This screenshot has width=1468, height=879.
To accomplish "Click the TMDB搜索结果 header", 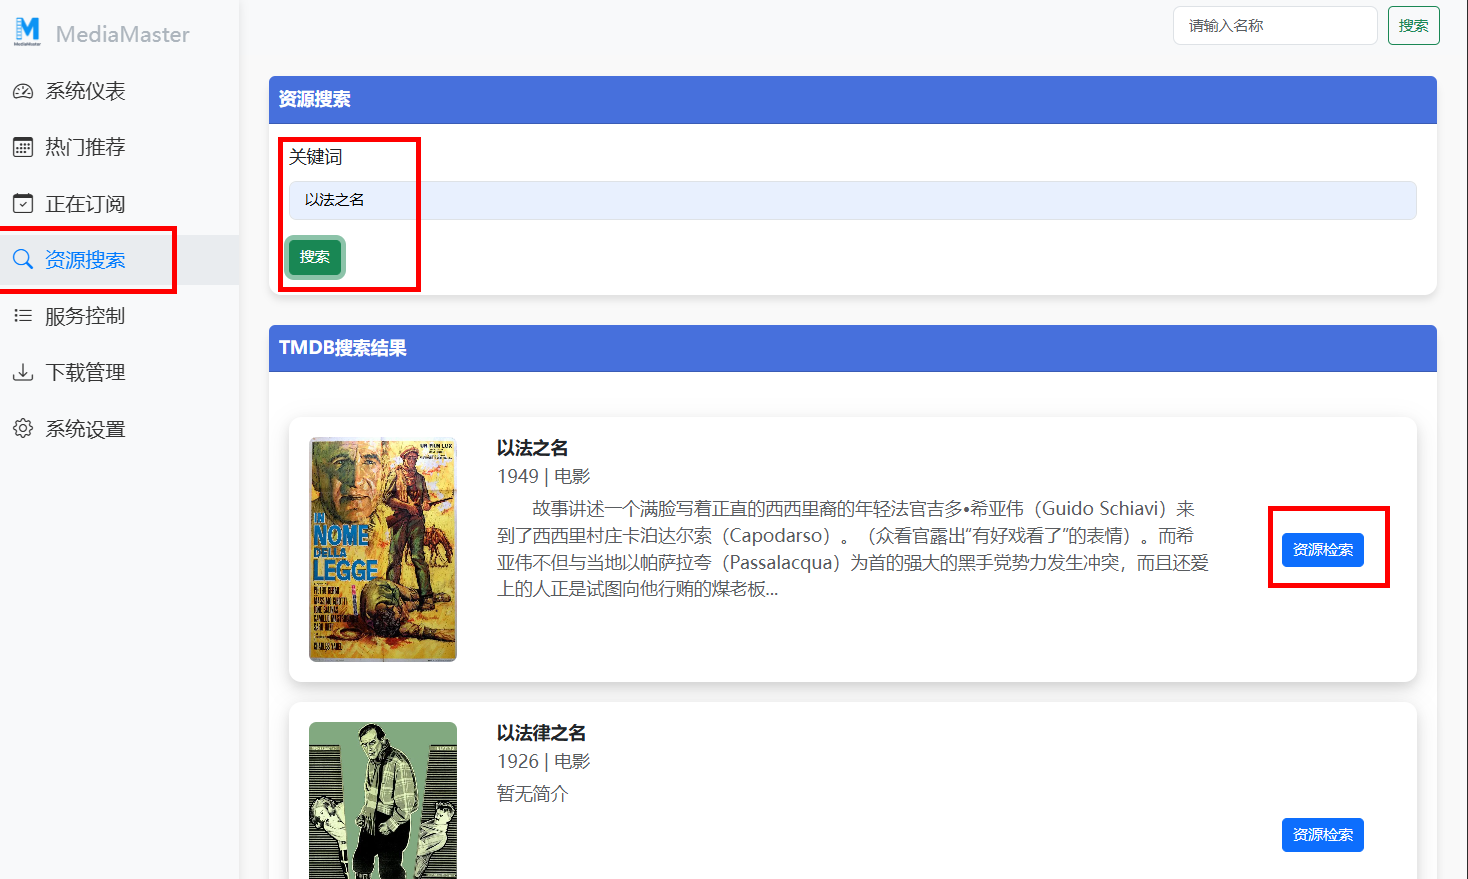I will pyautogui.click(x=852, y=348).
